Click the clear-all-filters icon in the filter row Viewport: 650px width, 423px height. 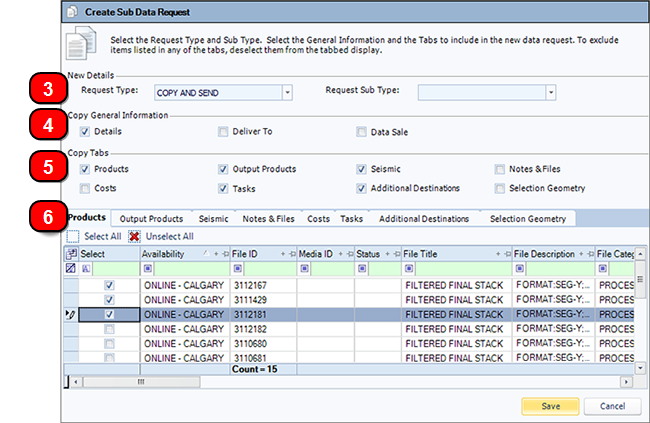tap(70, 268)
